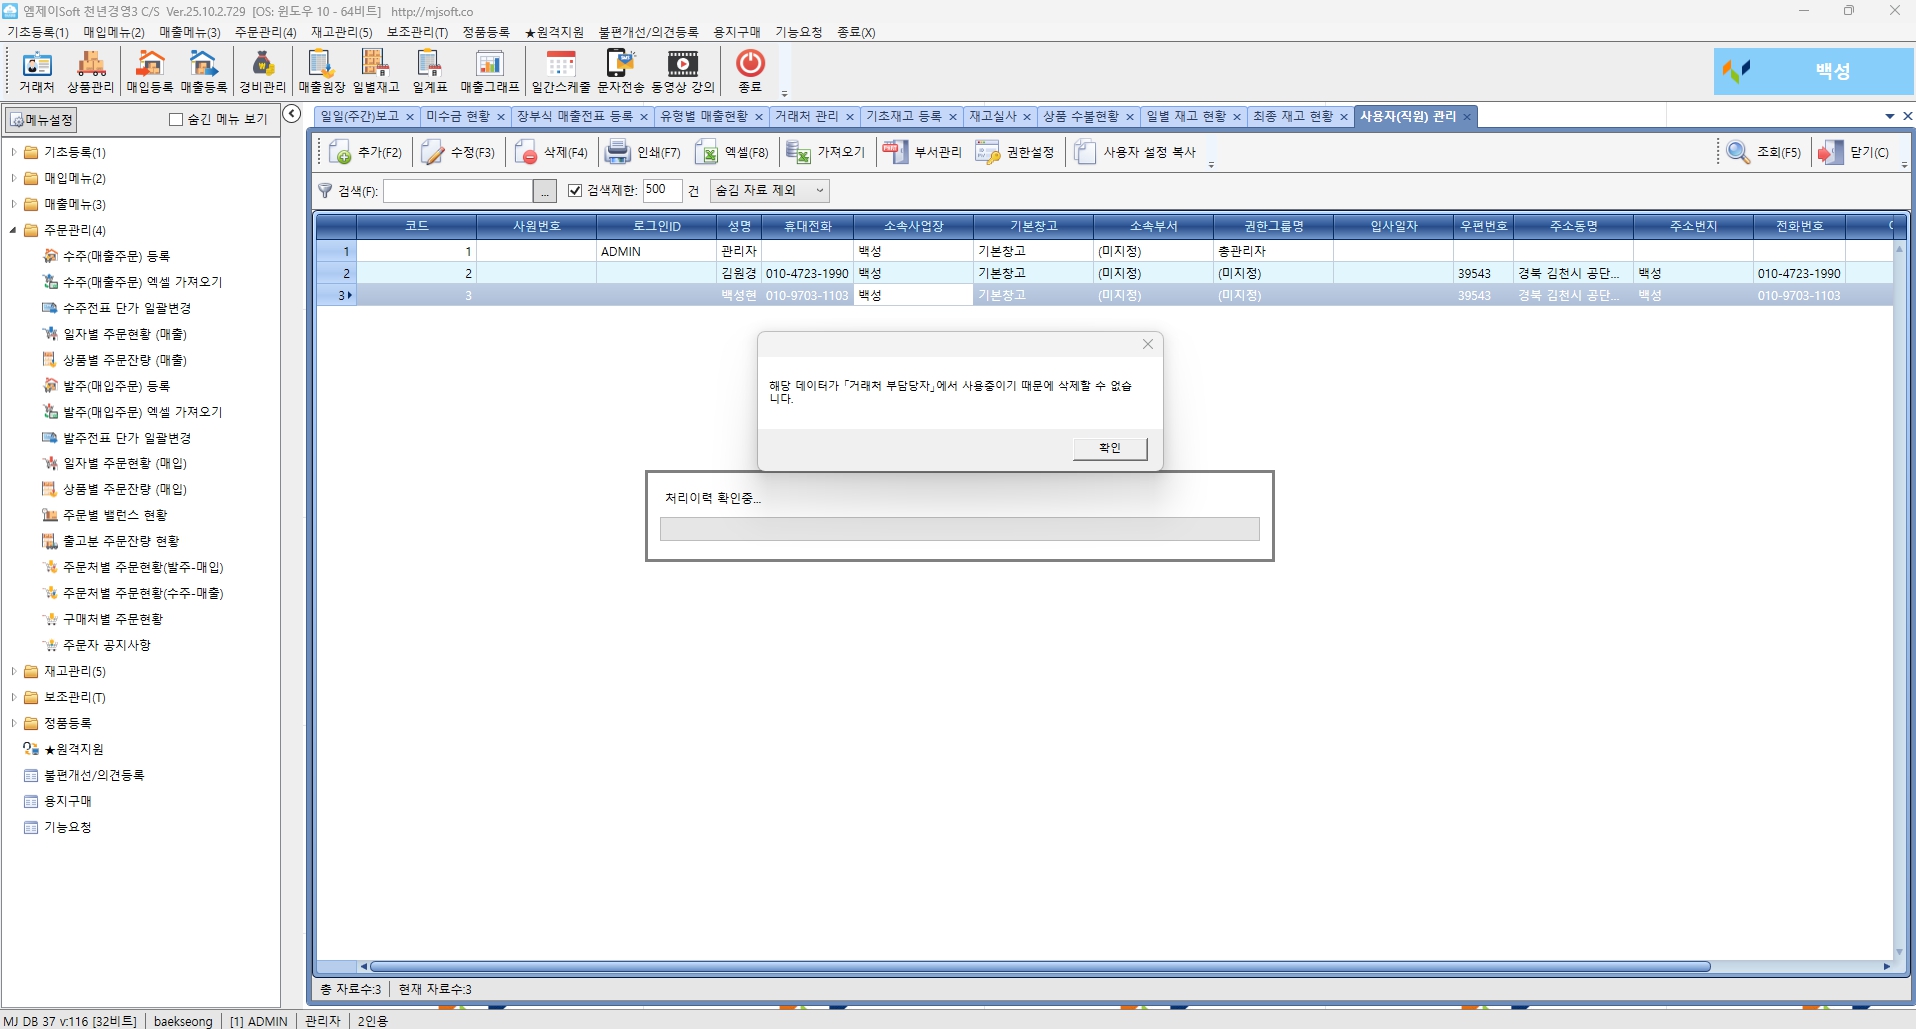Open the 매출메뉴(3) menu bar item
Image resolution: width=1916 pixels, height=1029 pixels.
[189, 32]
